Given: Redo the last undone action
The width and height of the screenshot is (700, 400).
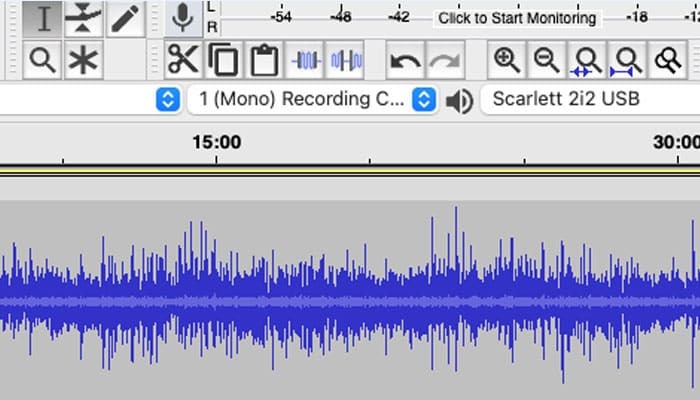Looking at the screenshot, I should 445,60.
